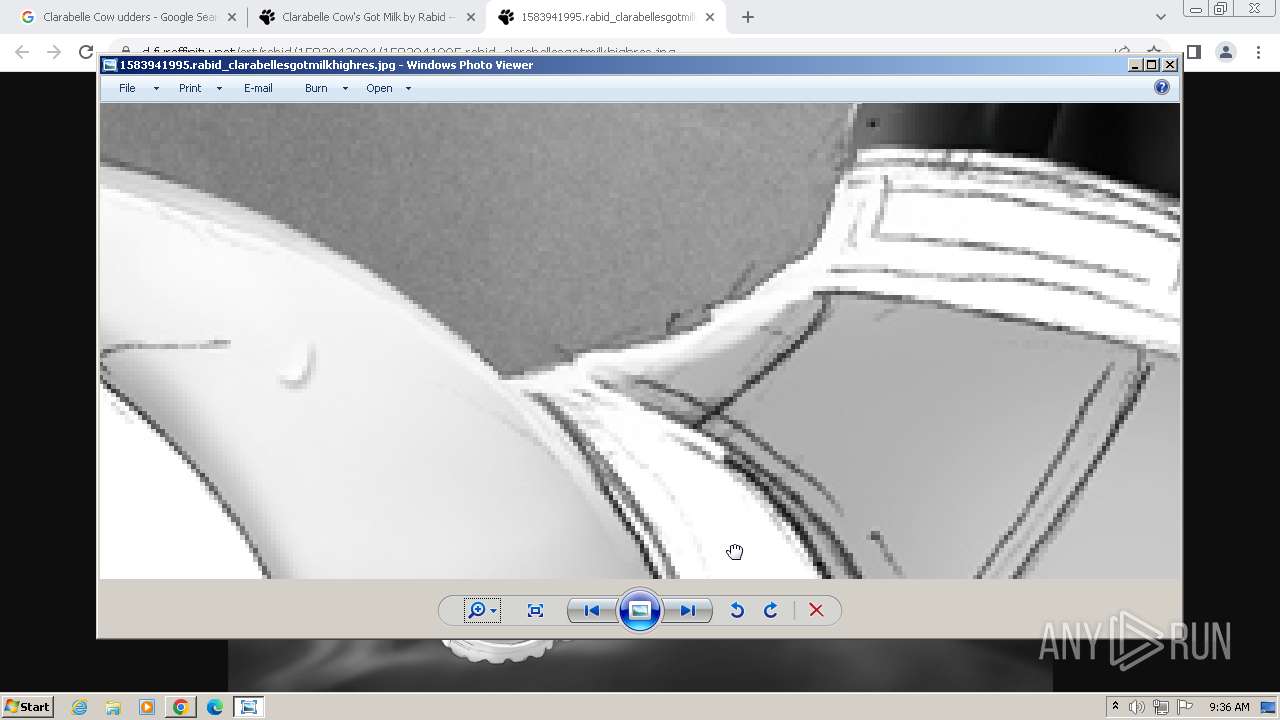This screenshot has height=720, width=1280.
Task: Open the File menu
Action: click(127, 88)
